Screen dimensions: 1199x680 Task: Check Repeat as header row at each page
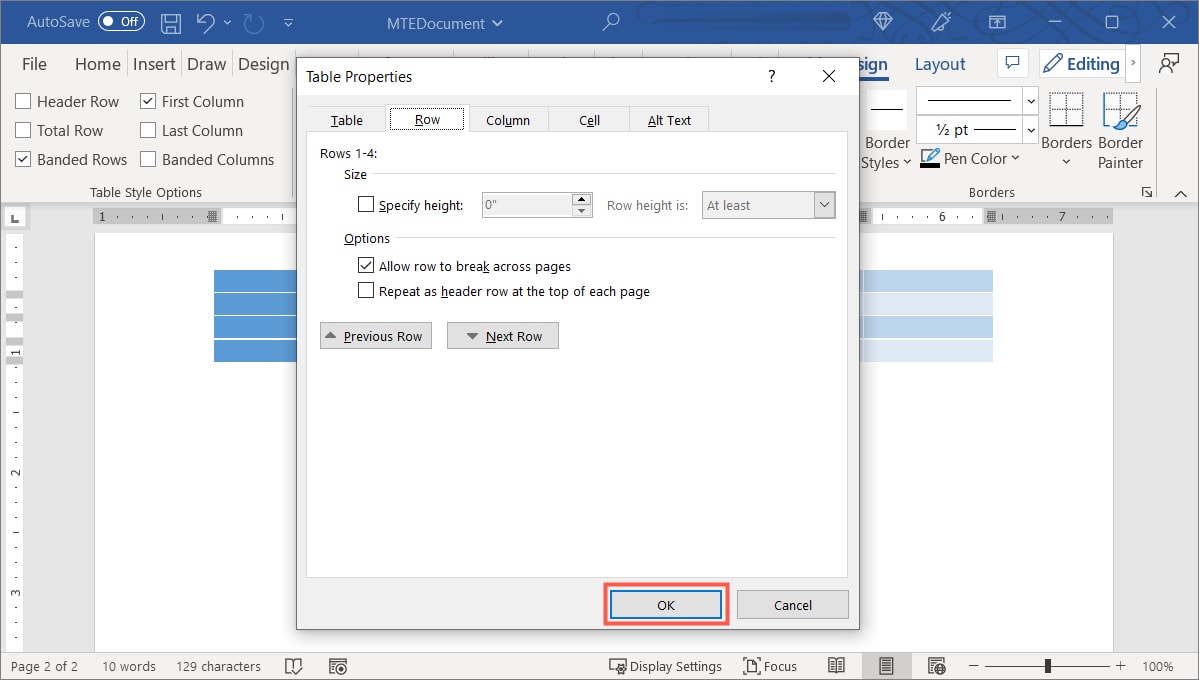click(x=366, y=290)
